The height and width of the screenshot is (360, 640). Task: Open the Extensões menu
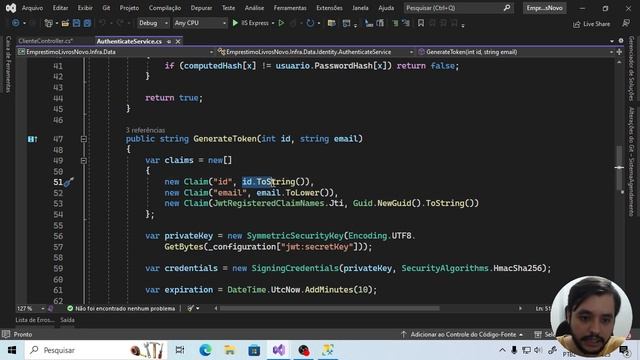pyautogui.click(x=329, y=8)
